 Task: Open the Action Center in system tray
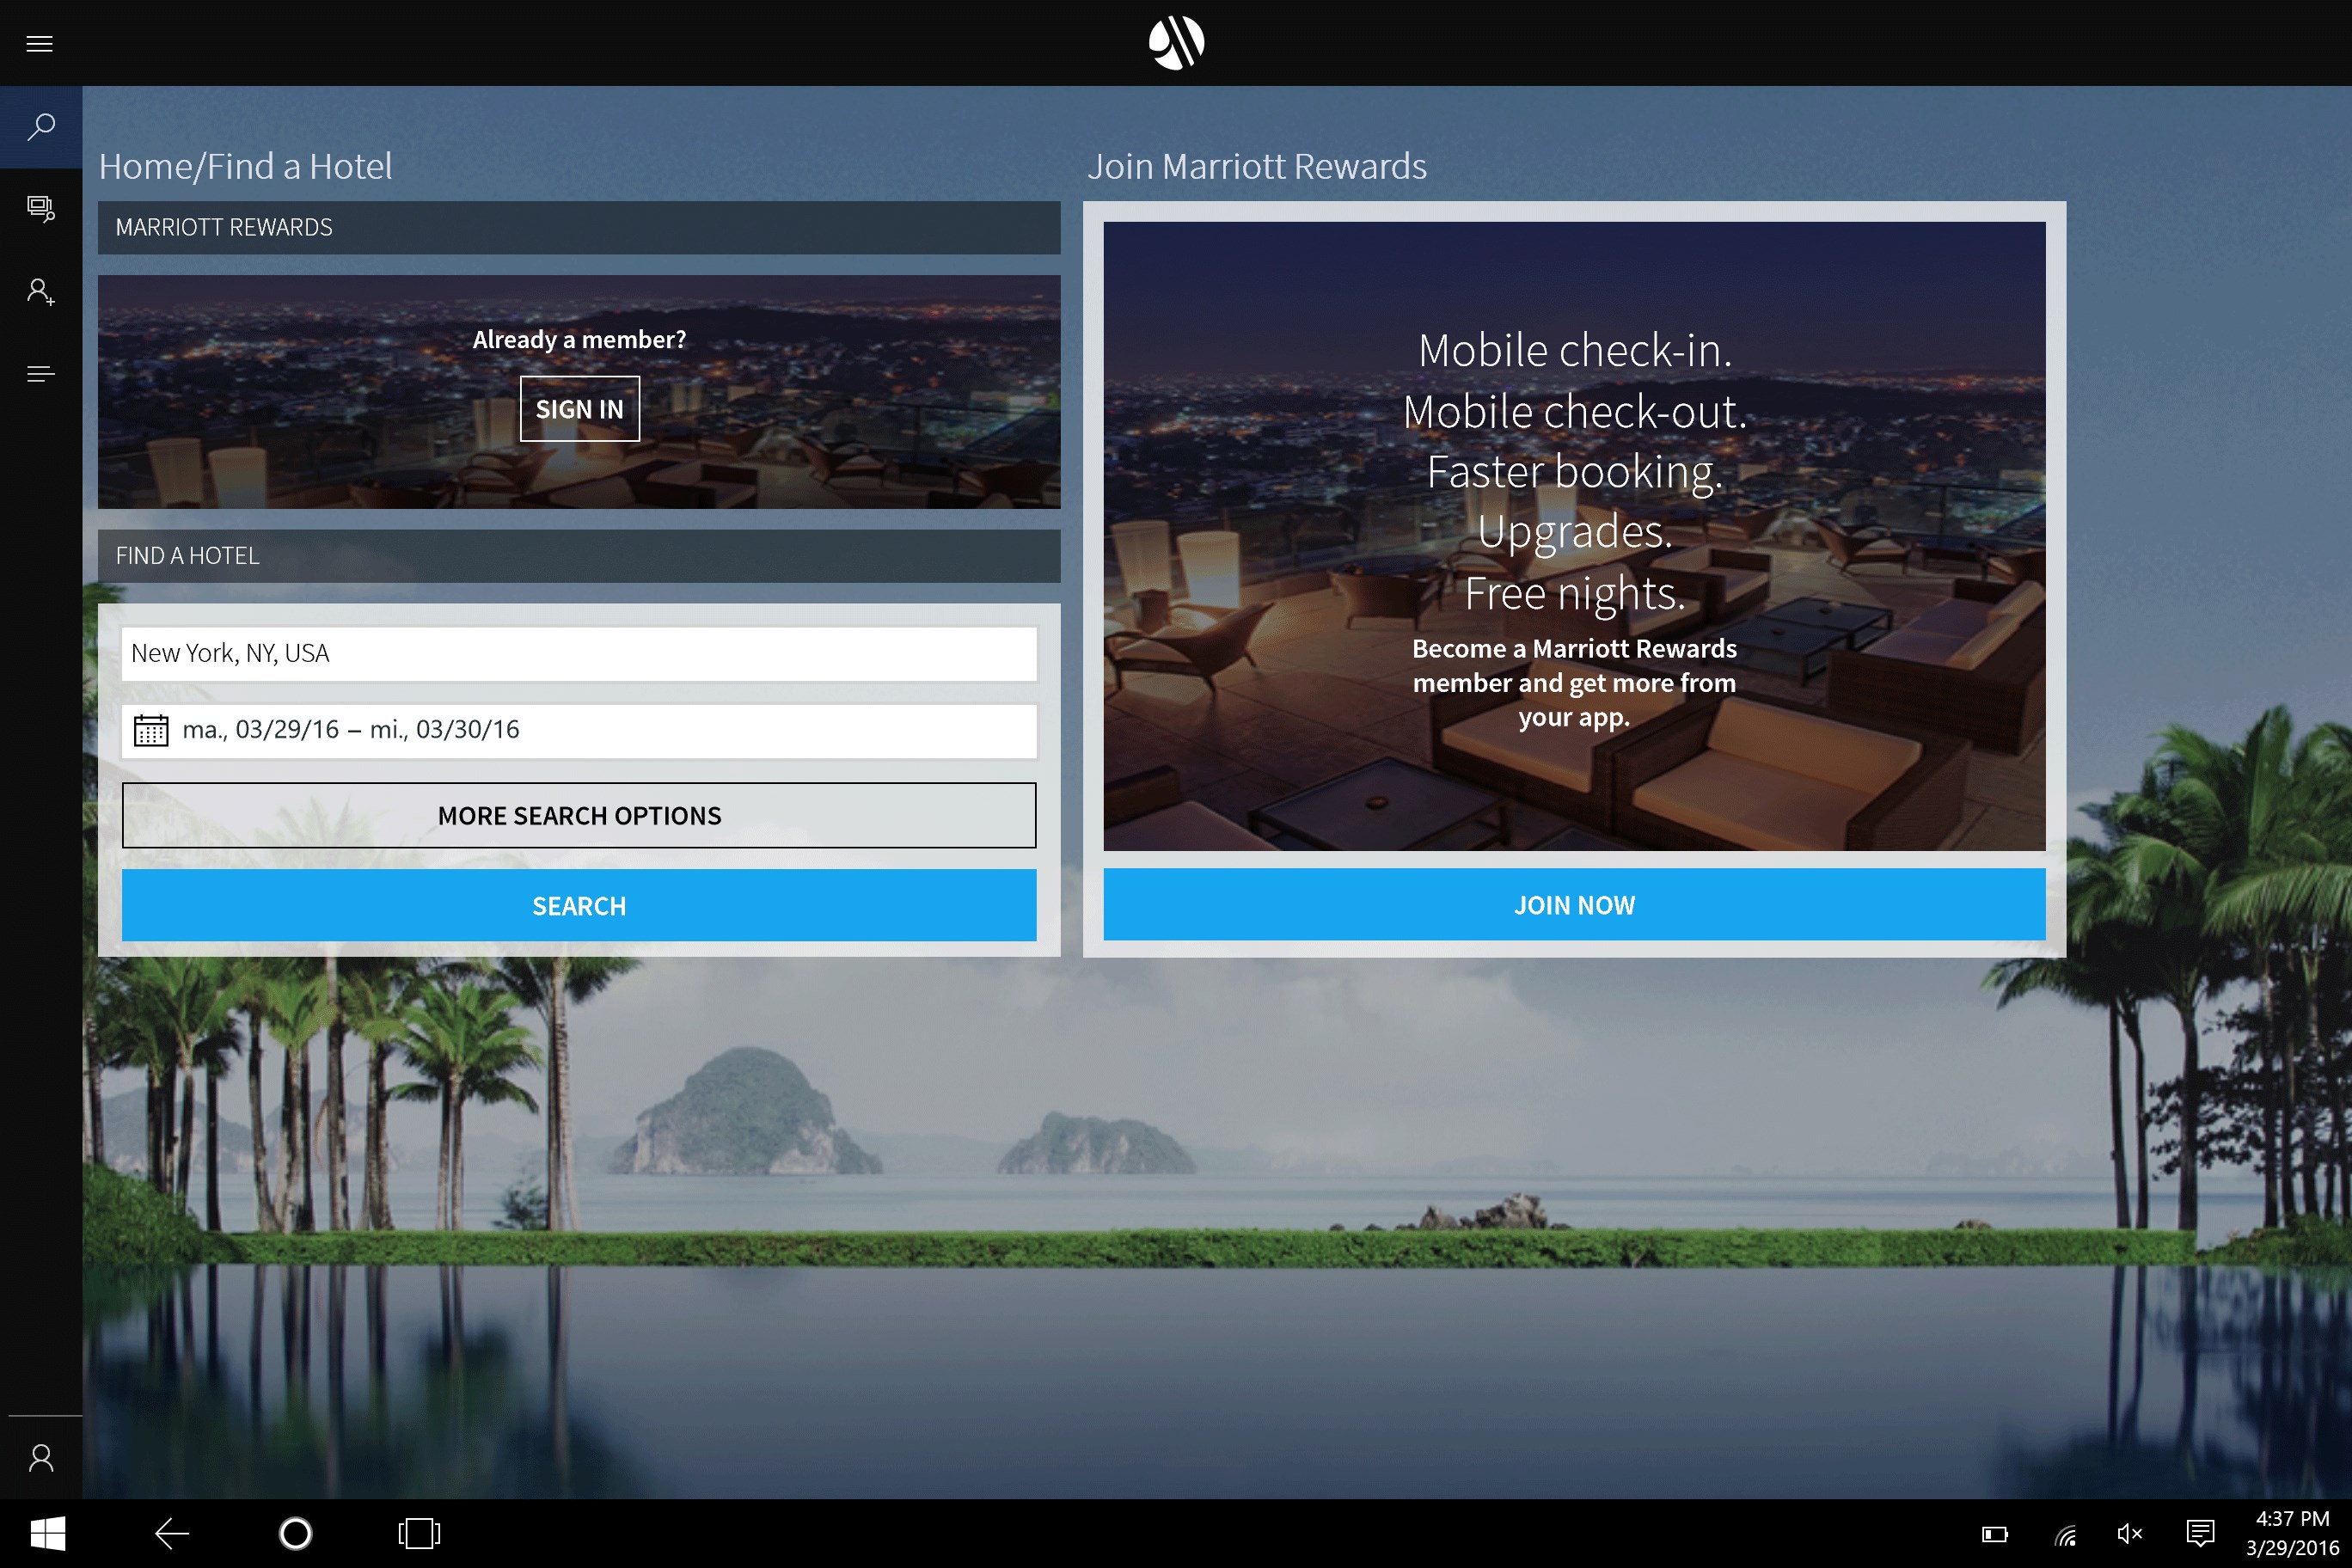pyautogui.click(x=2199, y=1532)
